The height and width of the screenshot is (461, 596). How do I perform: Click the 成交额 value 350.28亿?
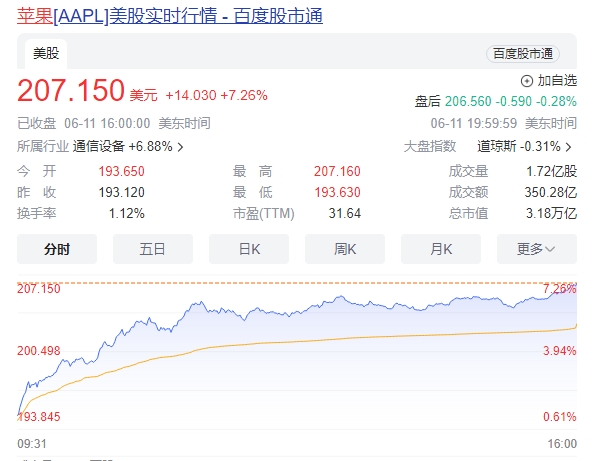coord(551,192)
